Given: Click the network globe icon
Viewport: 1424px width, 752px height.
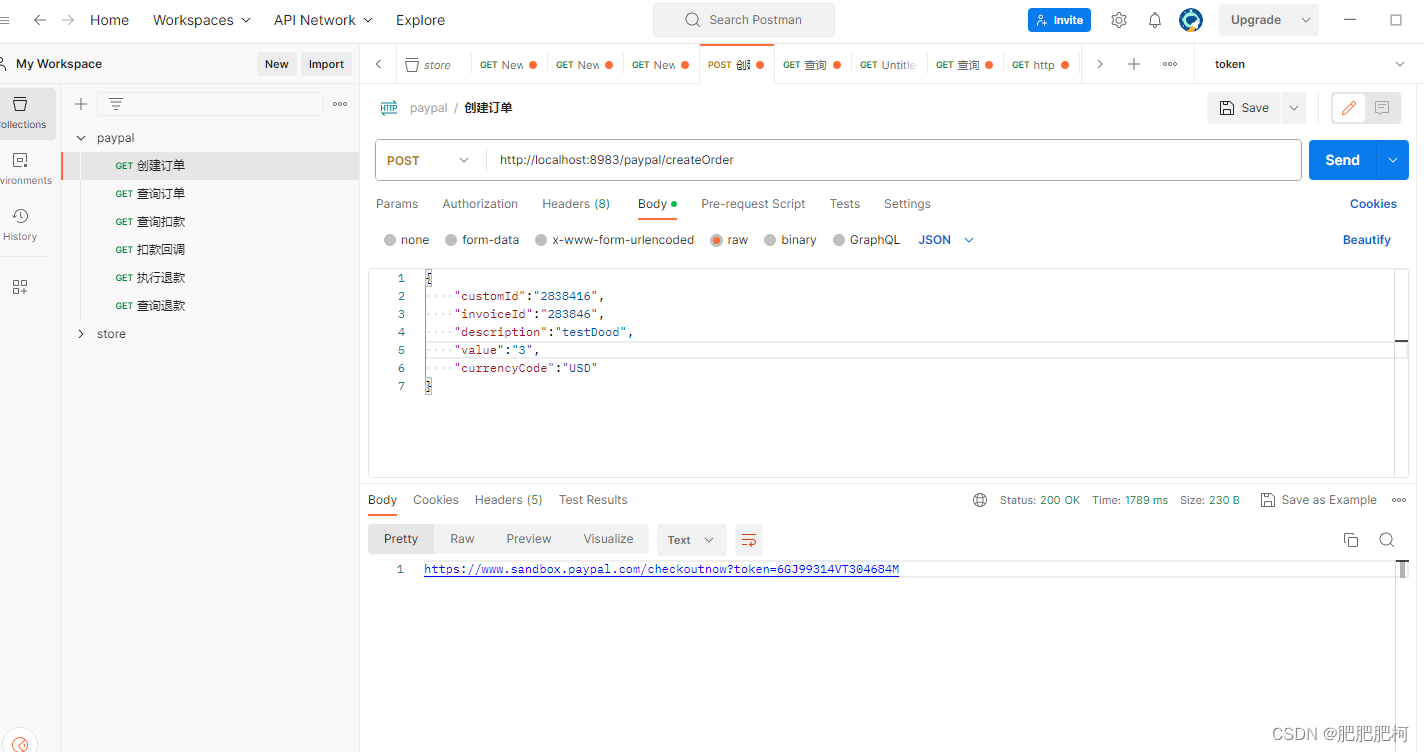Looking at the screenshot, I should tap(980, 500).
